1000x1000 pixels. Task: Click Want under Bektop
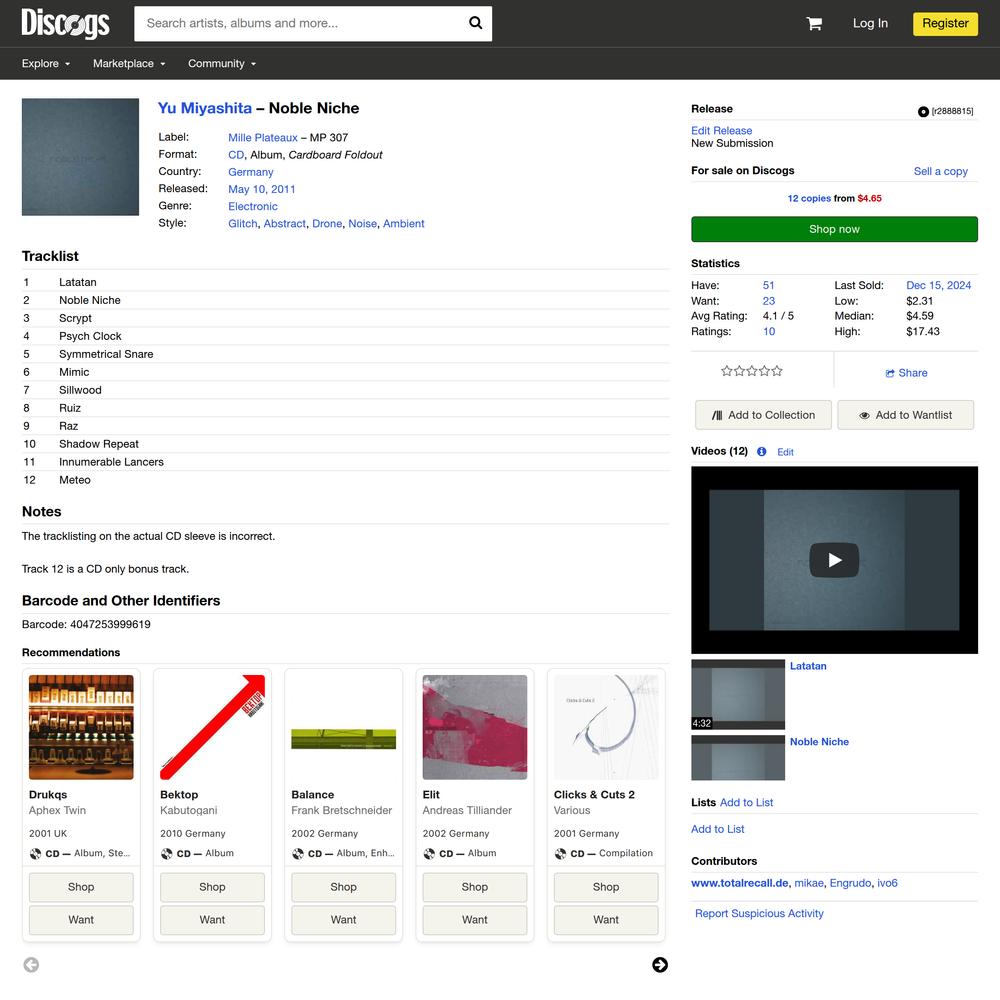(x=212, y=920)
